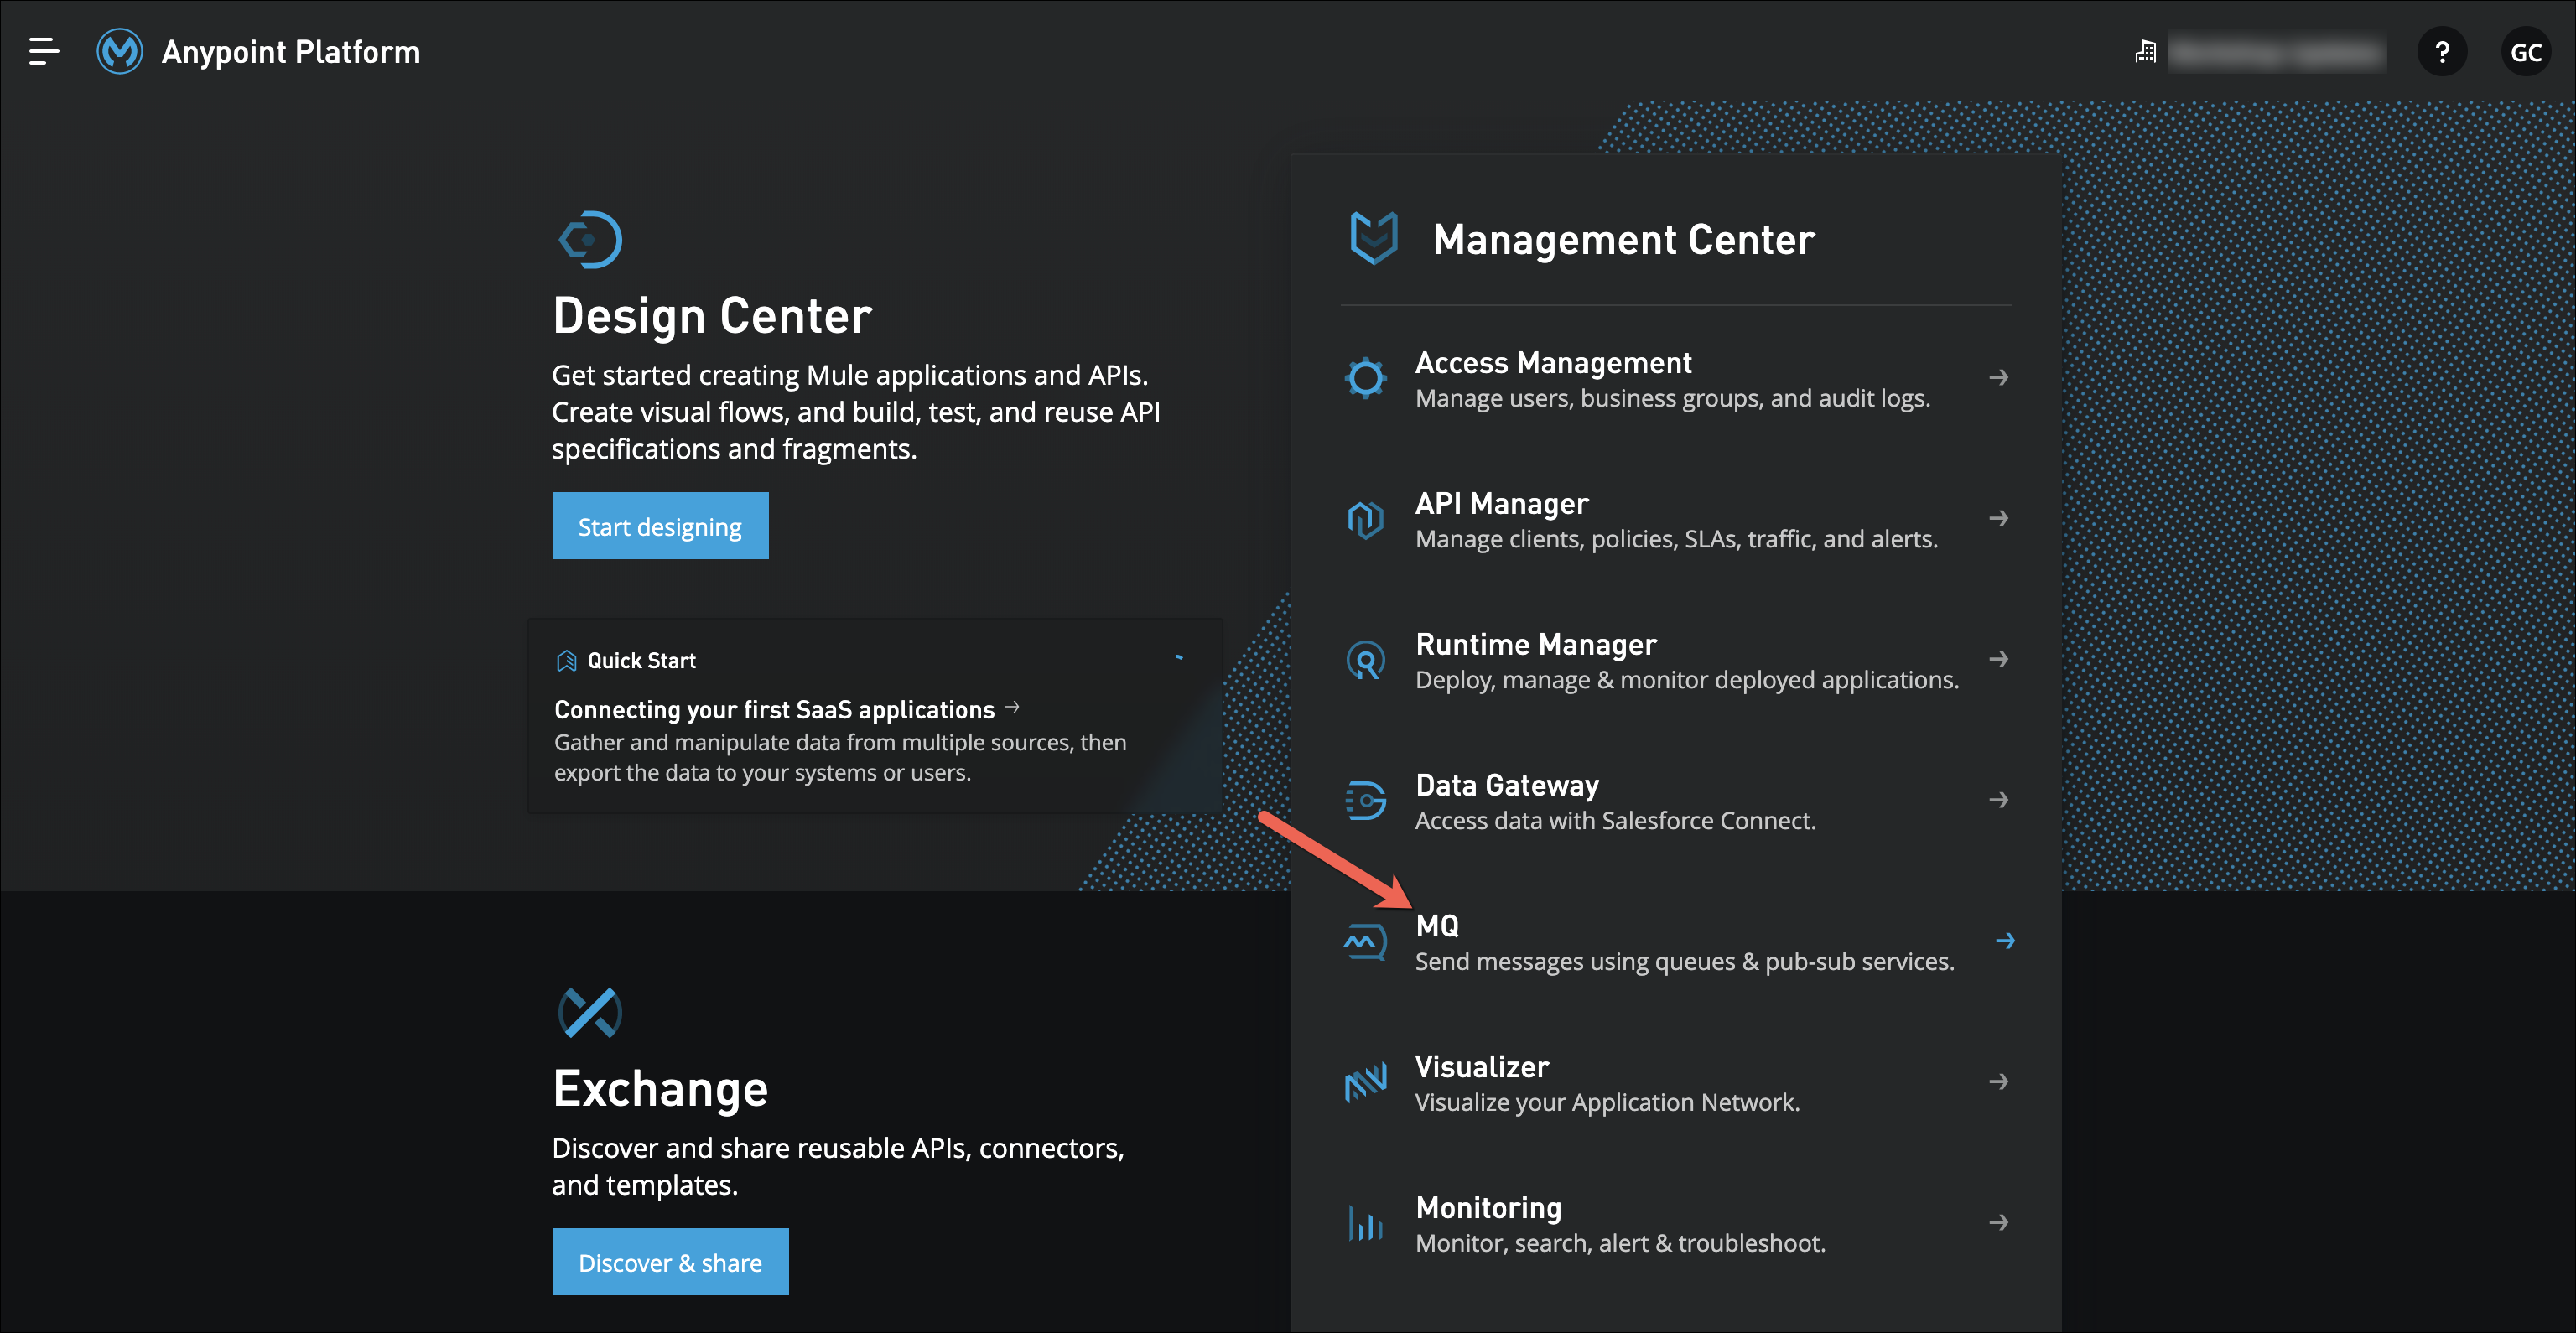Screen dimensions: 2576x1333
Task: Open MQ
Action: (1437, 926)
